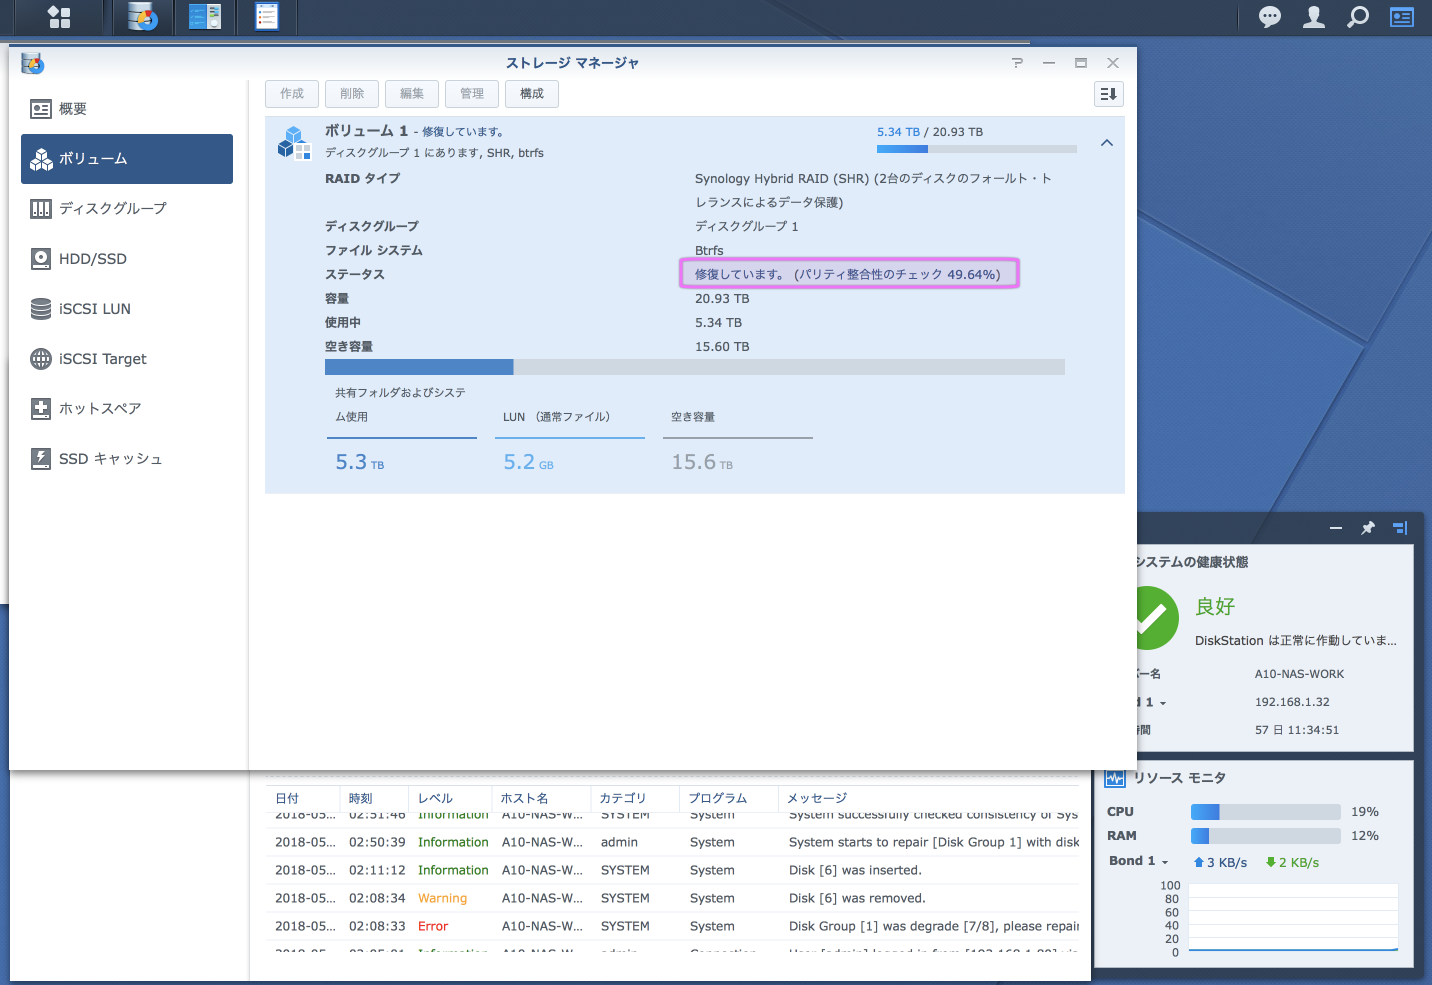
Task: Open the Bond 1 network dropdown
Action: [1164, 862]
